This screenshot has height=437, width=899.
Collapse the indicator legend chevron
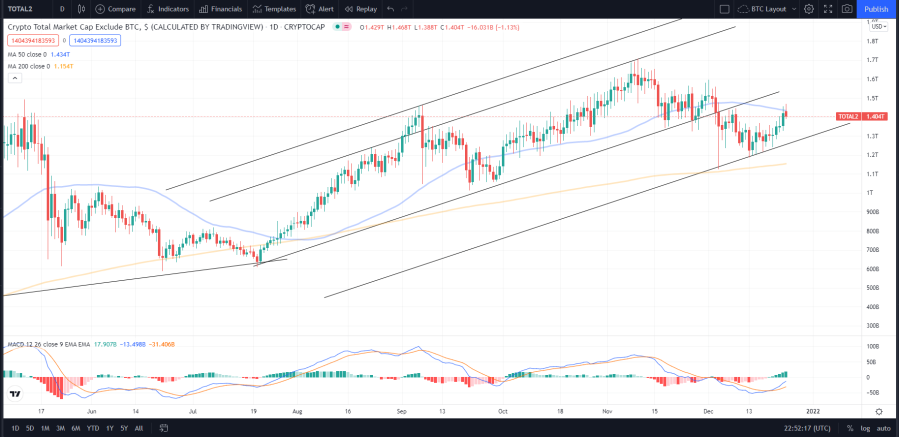(15, 78)
